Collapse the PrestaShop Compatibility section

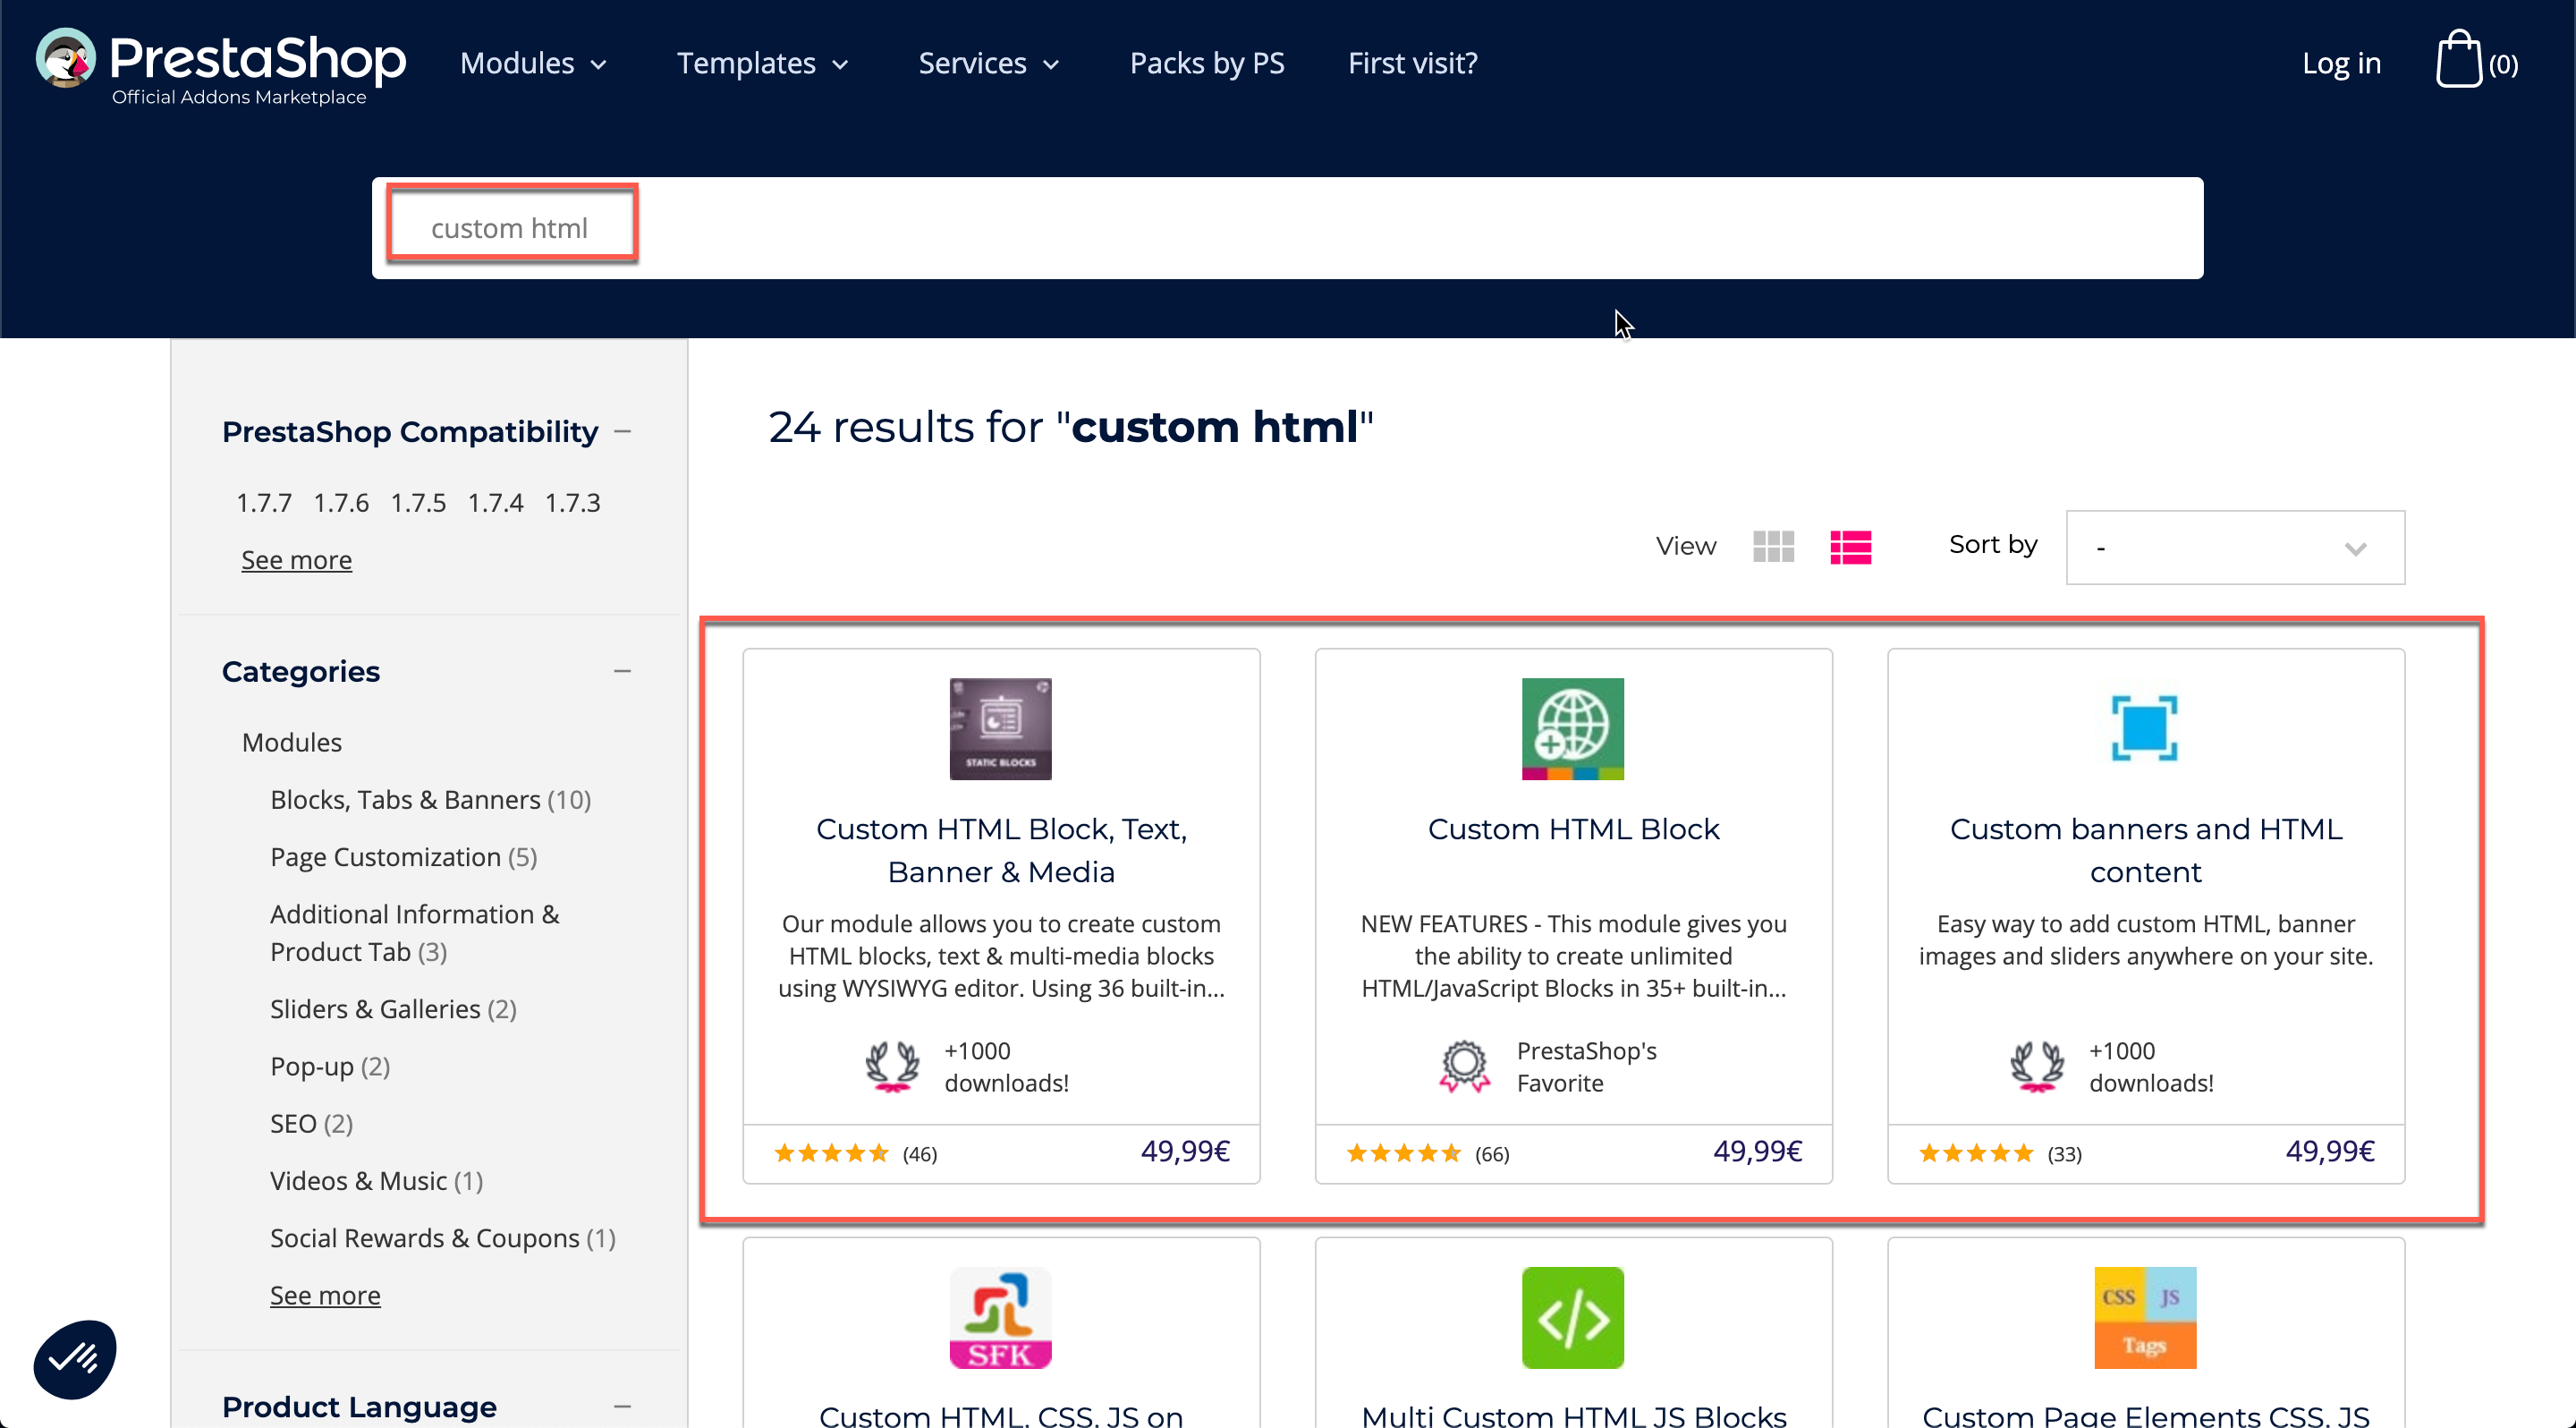tap(622, 431)
